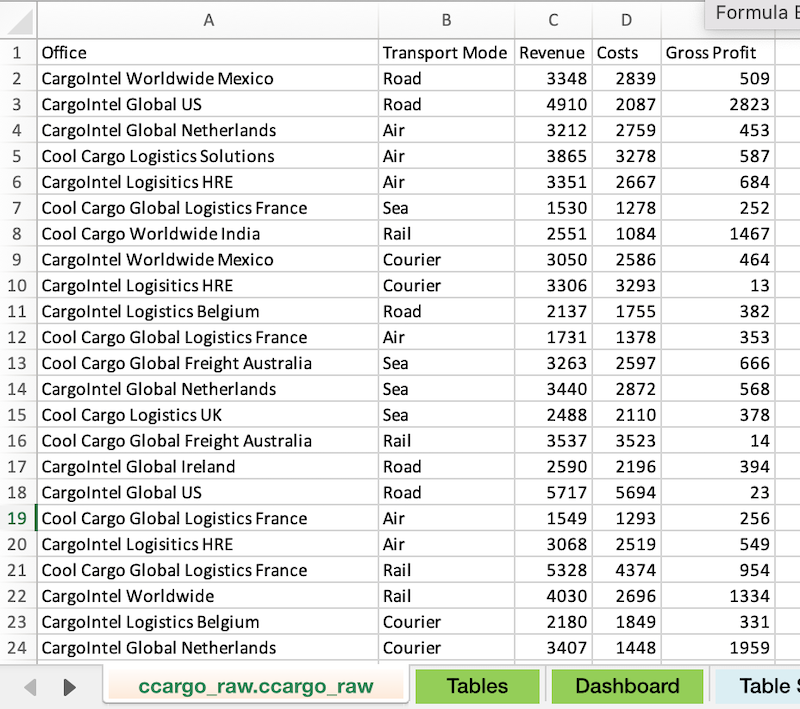800x709 pixels.
Task: Click the column D header
Action: tap(626, 20)
